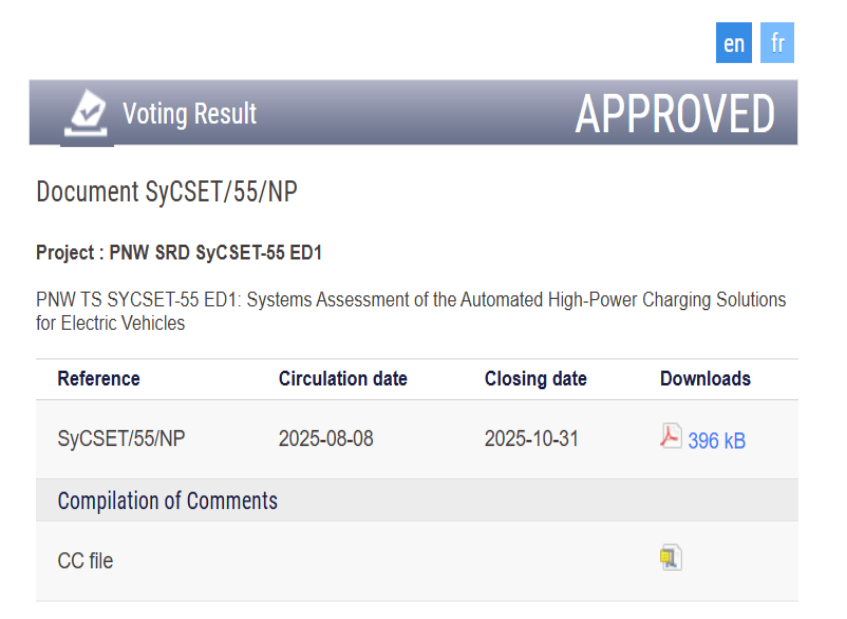Click the PDF download icon

click(670, 437)
